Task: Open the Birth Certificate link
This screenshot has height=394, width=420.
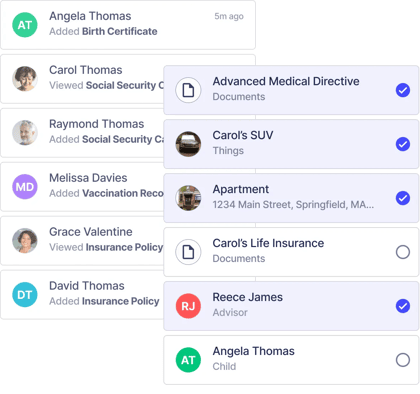Action: pyautogui.click(x=120, y=31)
